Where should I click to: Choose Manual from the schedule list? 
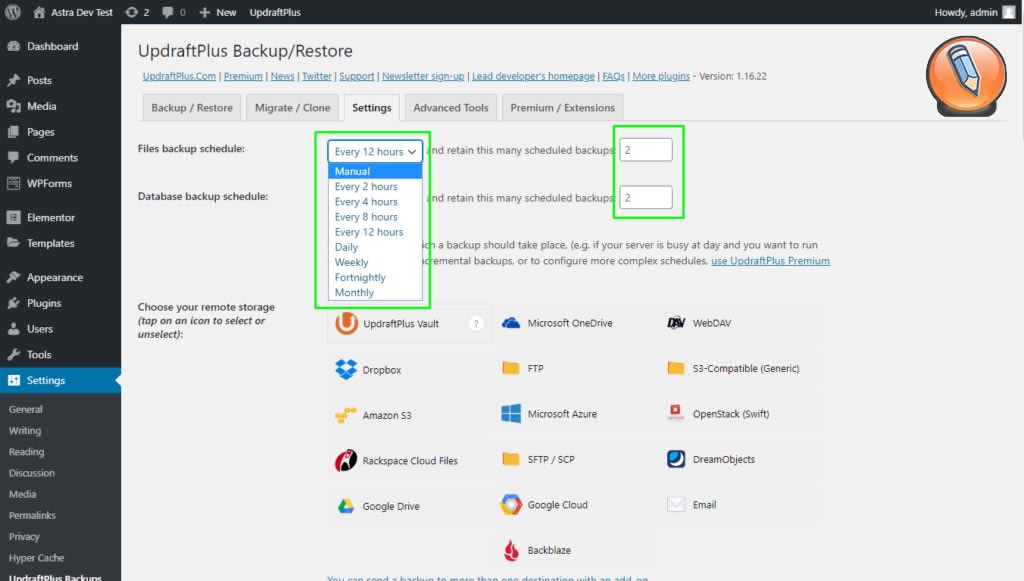coord(375,171)
